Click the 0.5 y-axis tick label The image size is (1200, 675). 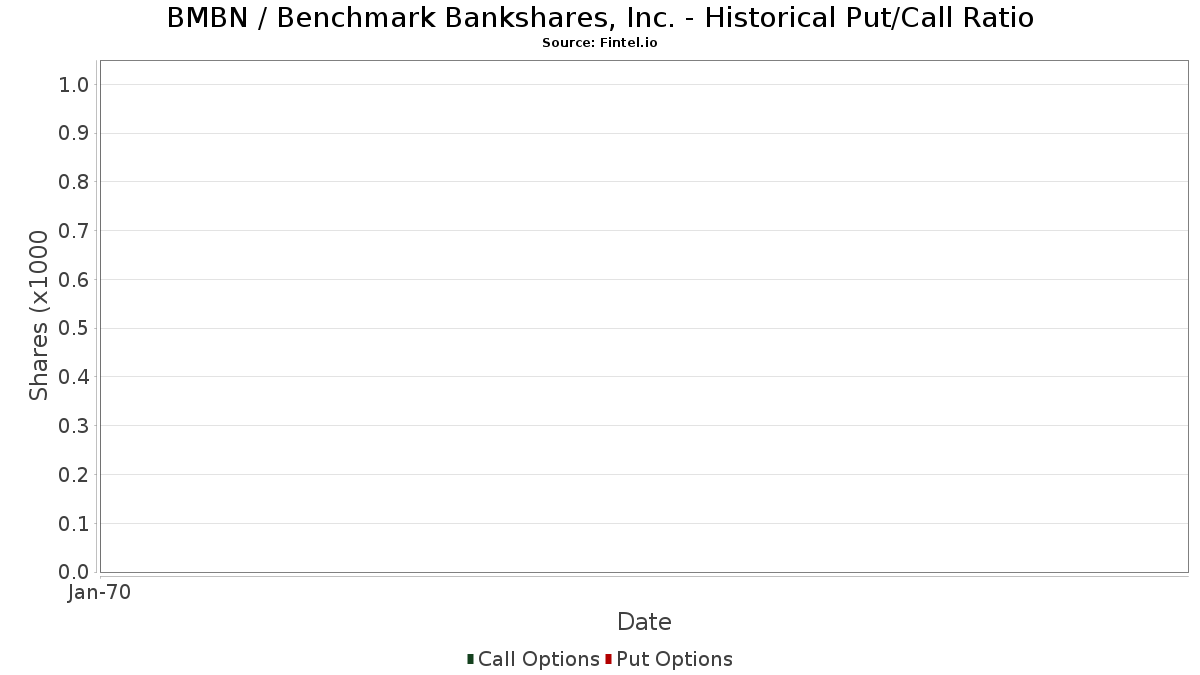(74, 328)
